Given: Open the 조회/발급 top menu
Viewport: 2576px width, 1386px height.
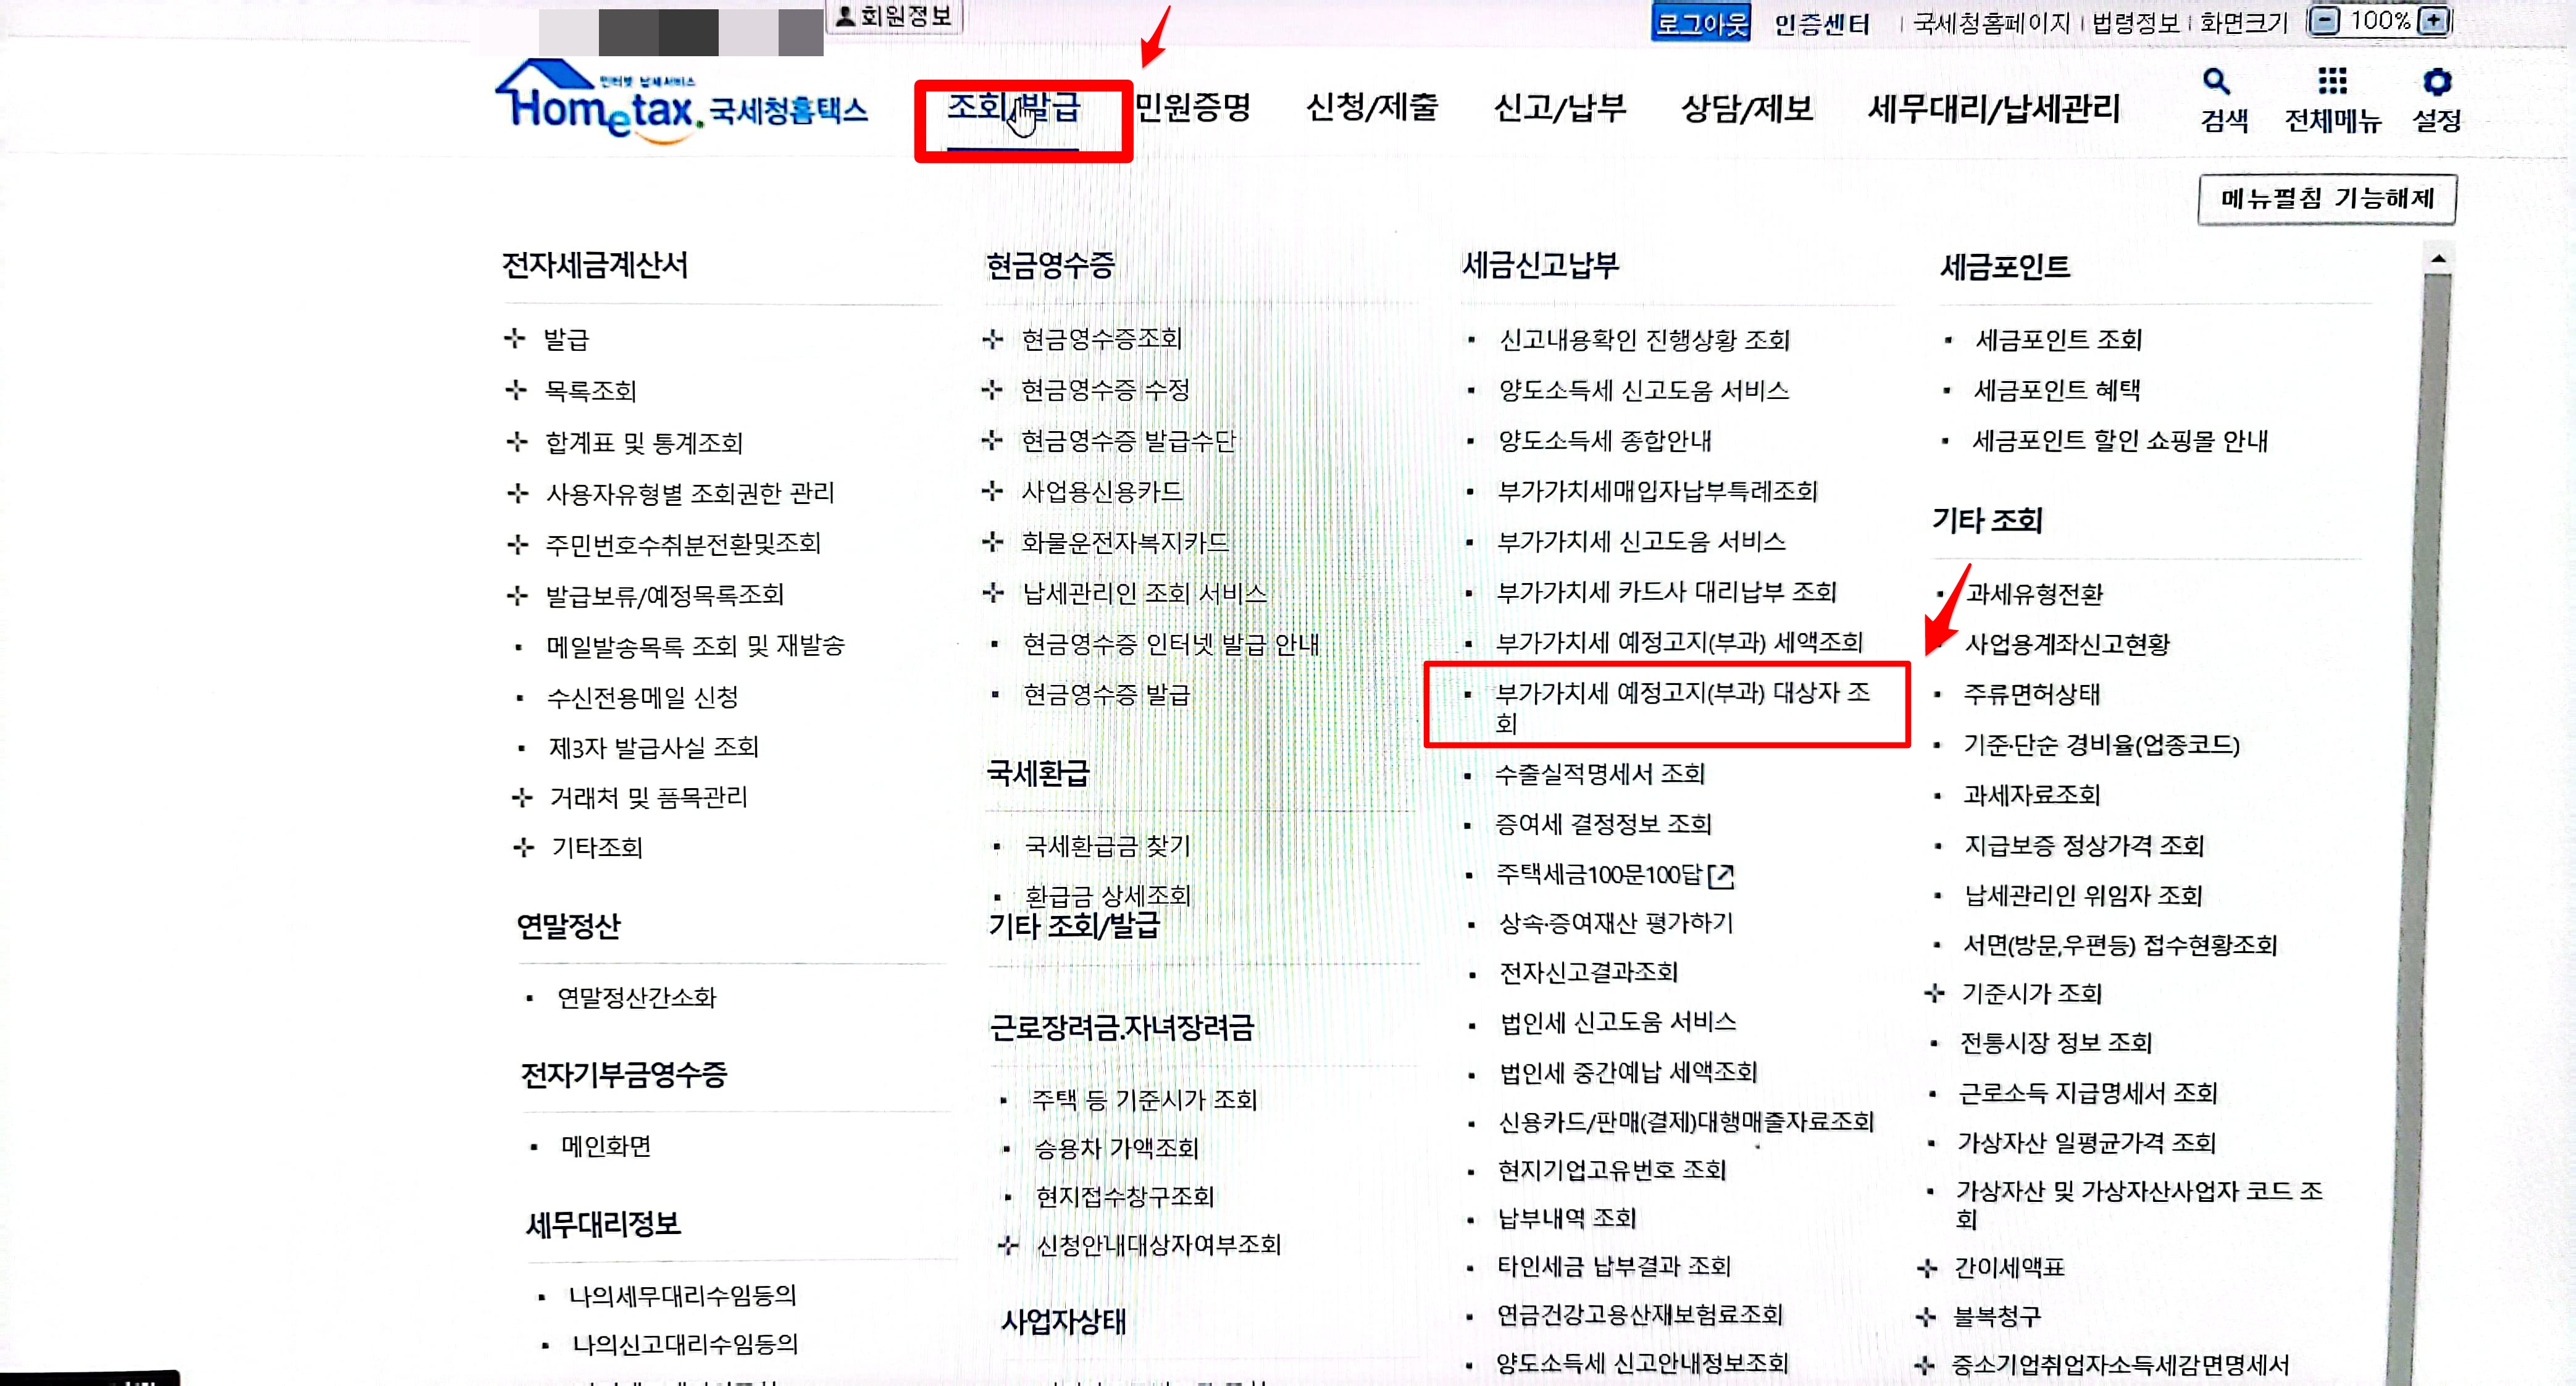Looking at the screenshot, I should tap(1013, 107).
